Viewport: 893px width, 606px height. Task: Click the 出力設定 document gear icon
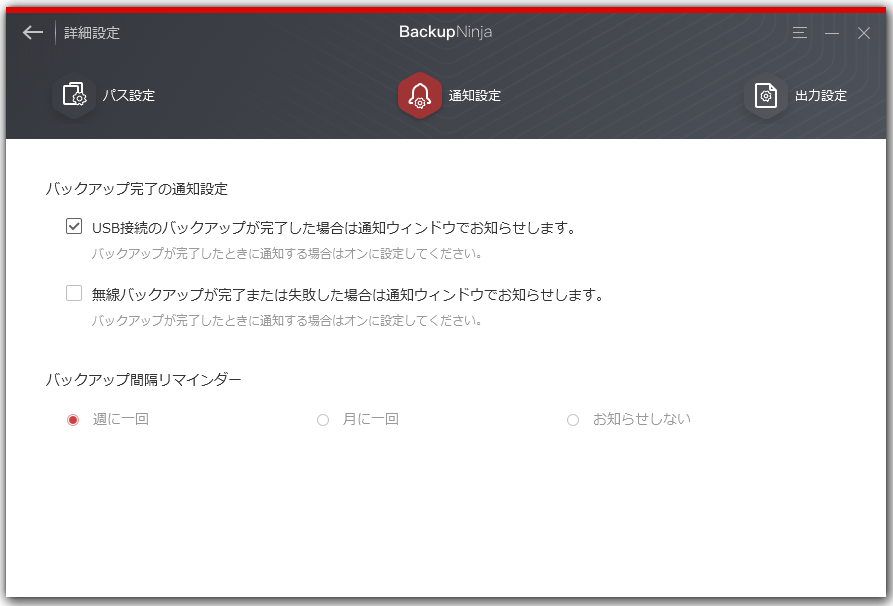766,95
